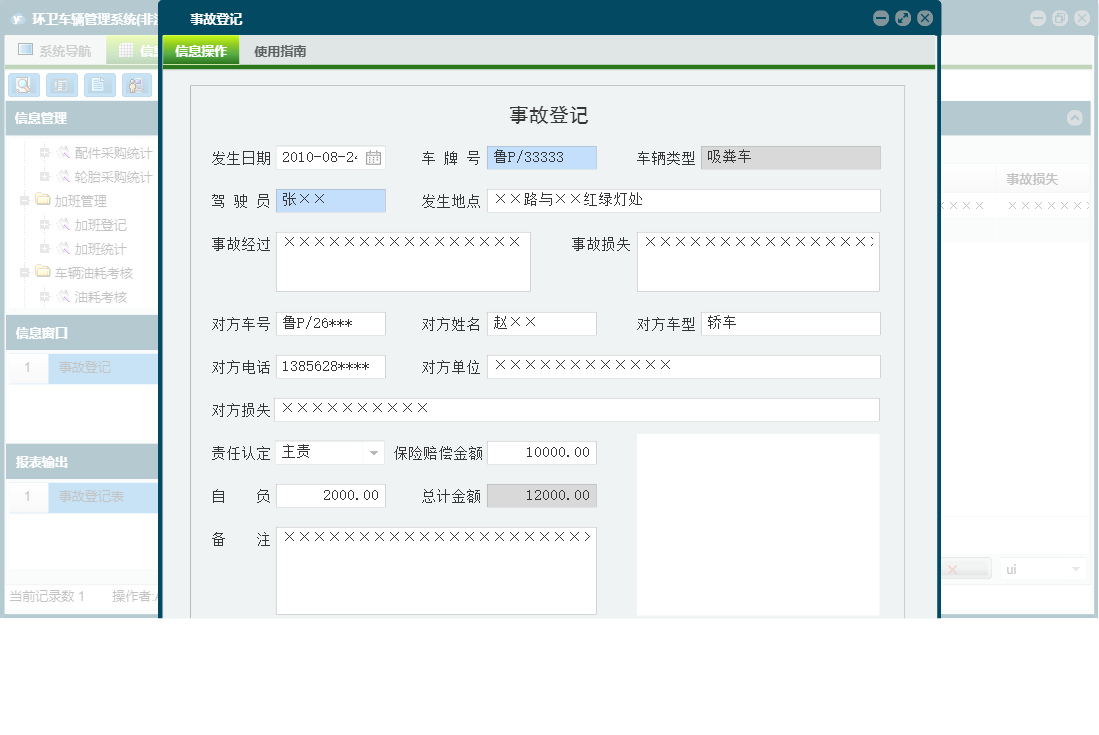1099x735 pixels.
Task: Select the magnifier search icon in the toolbar
Action: pos(23,85)
